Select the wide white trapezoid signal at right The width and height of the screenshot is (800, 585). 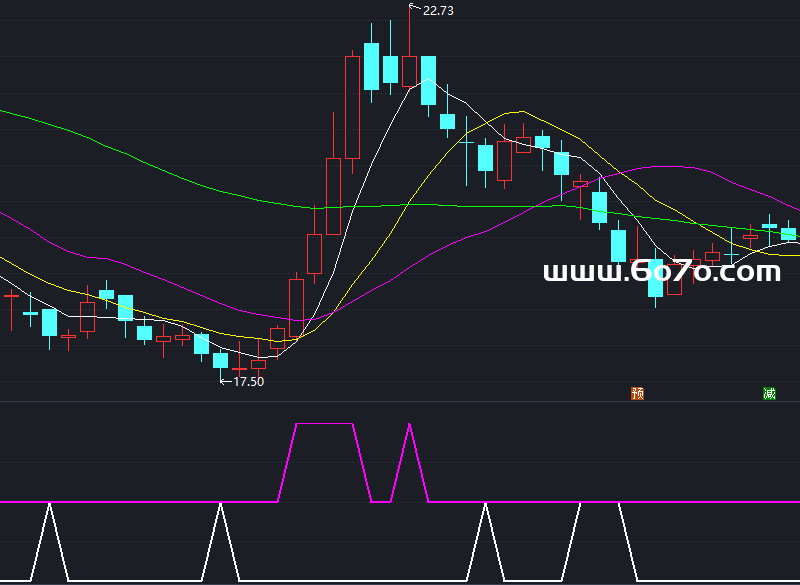600,503
